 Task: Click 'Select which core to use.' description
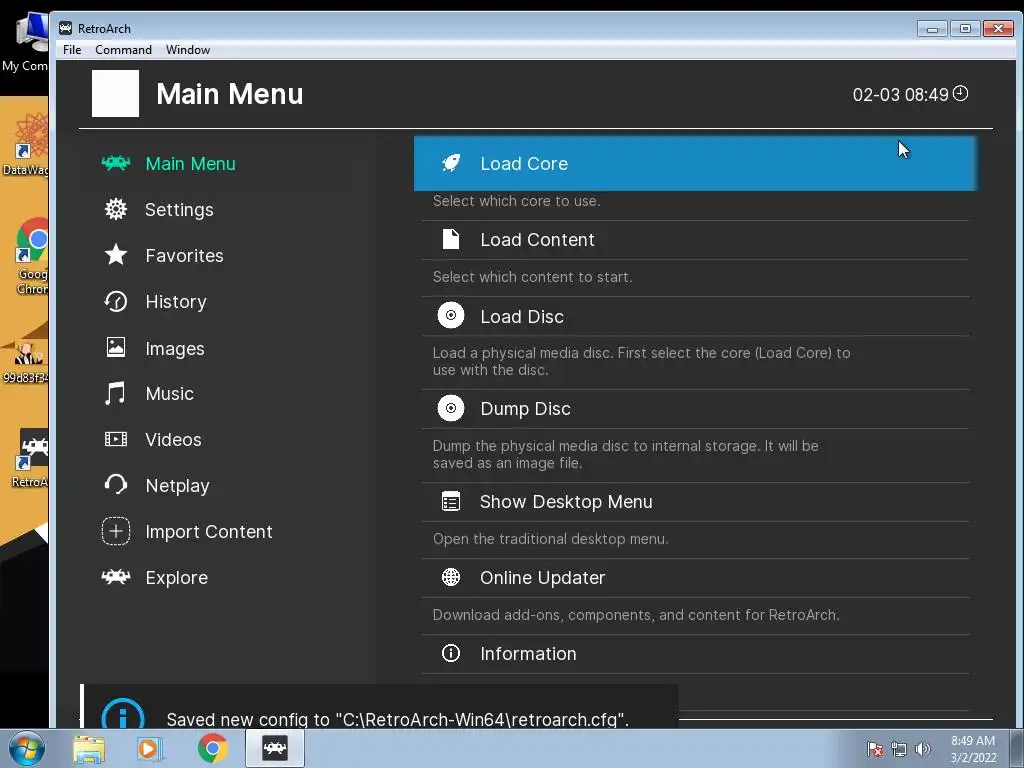tap(516, 201)
